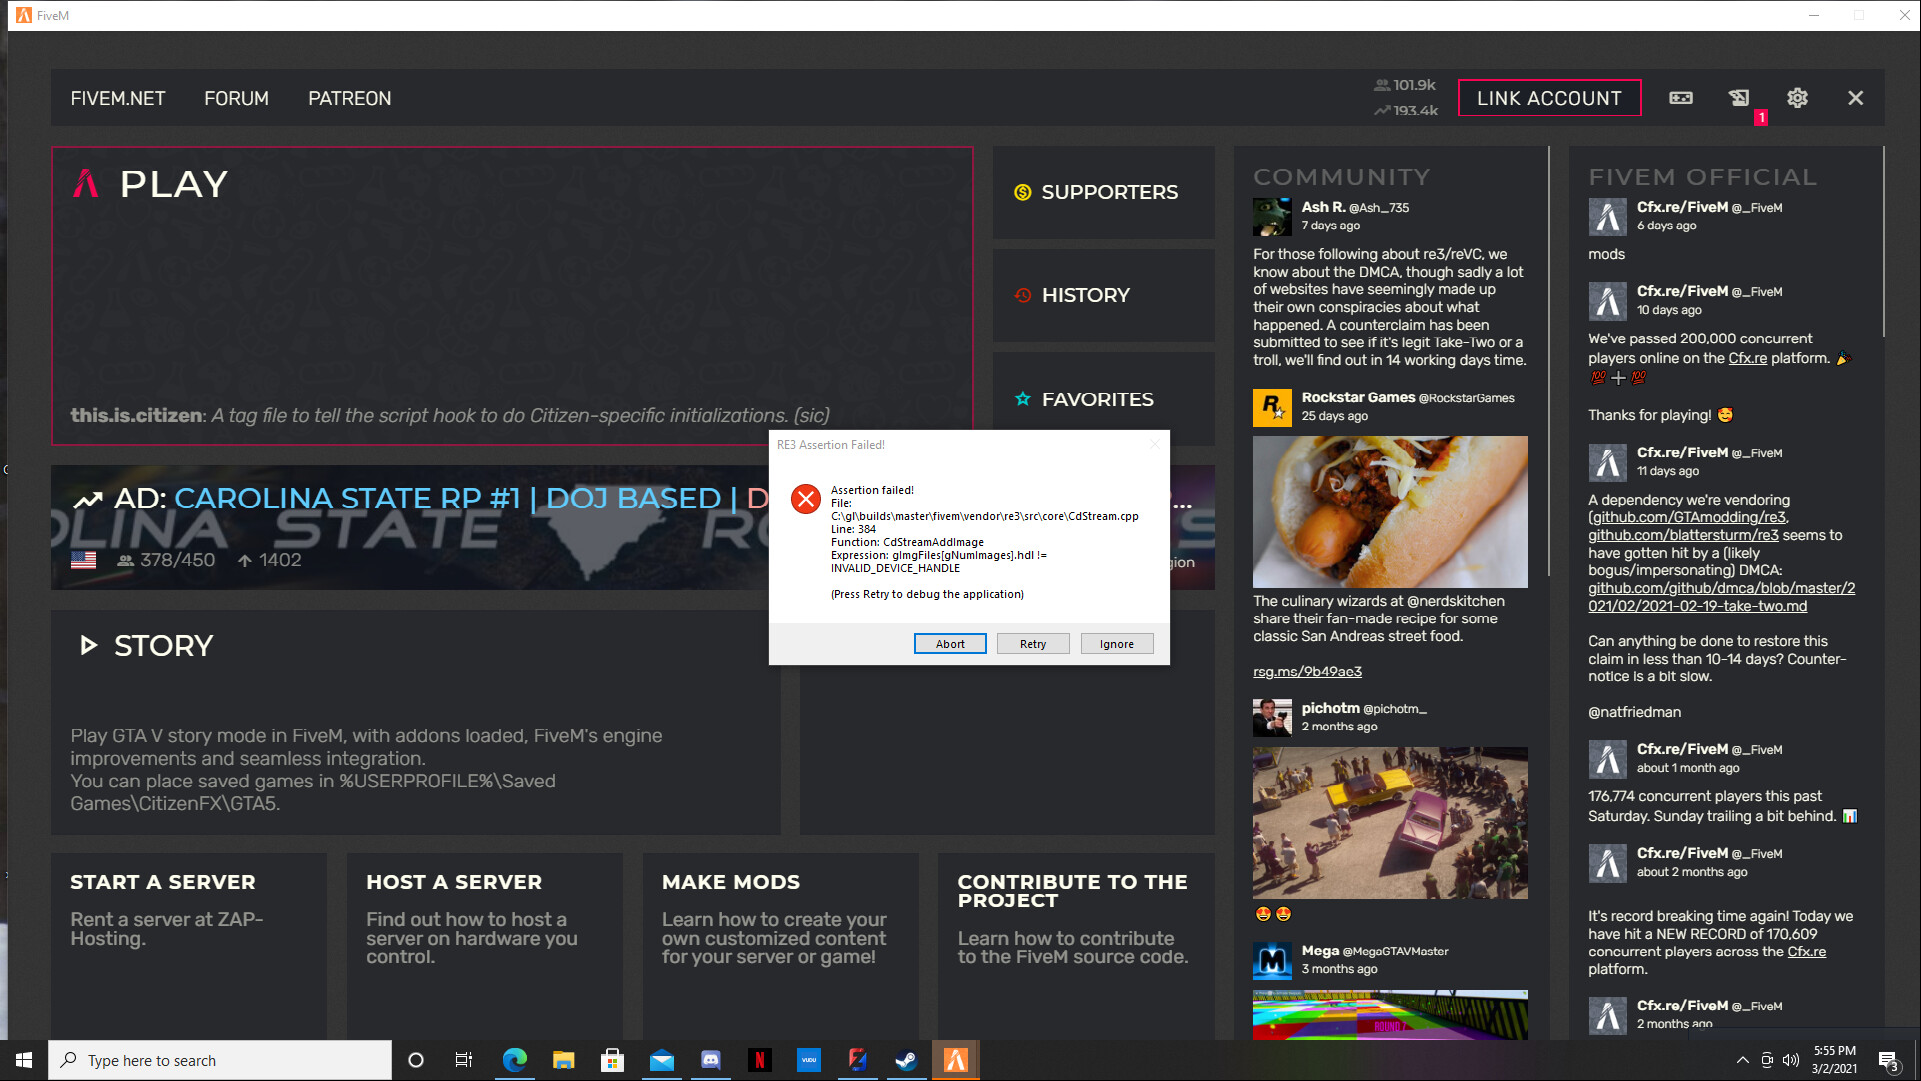Open the SUPPORTERS server list
1921x1081 pixels.
[x=1104, y=192]
